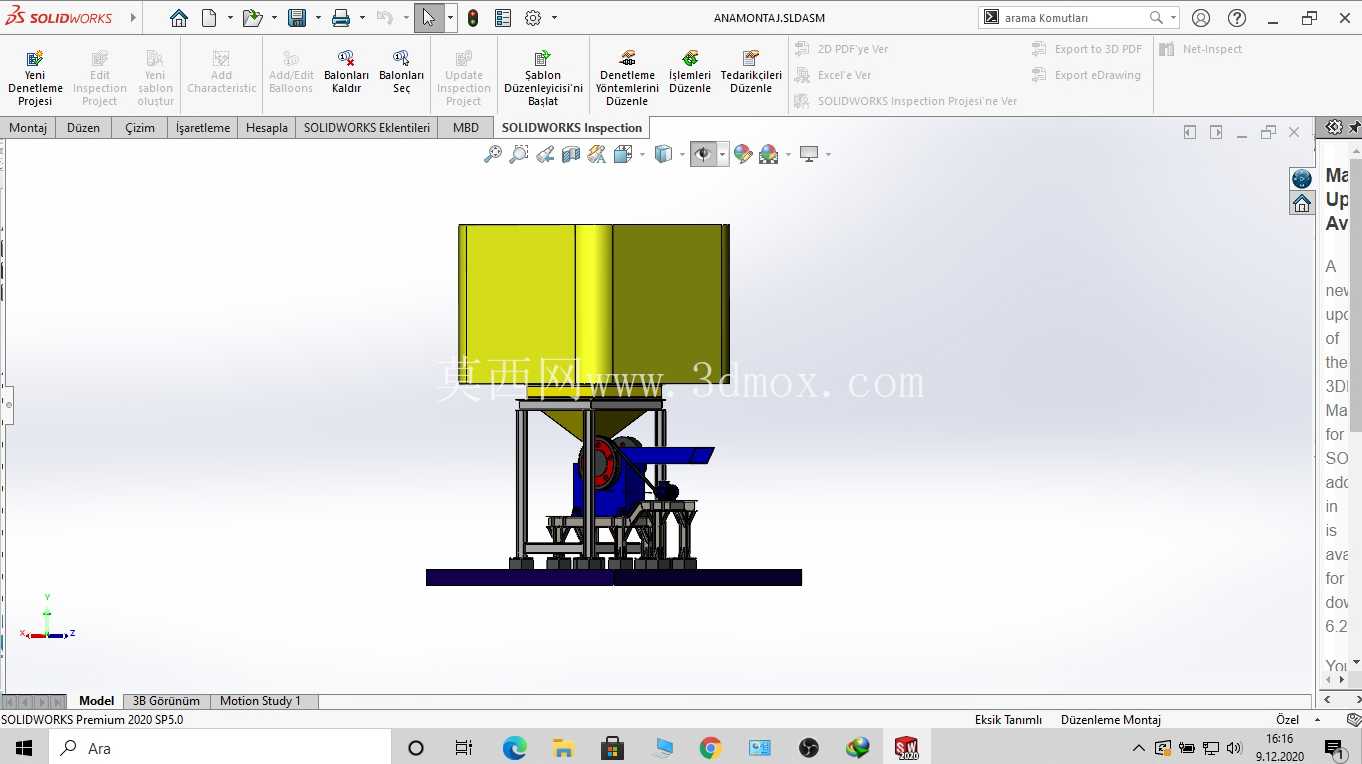The width and height of the screenshot is (1362, 764).
Task: Switch to Montaj tab
Action: pos(28,128)
